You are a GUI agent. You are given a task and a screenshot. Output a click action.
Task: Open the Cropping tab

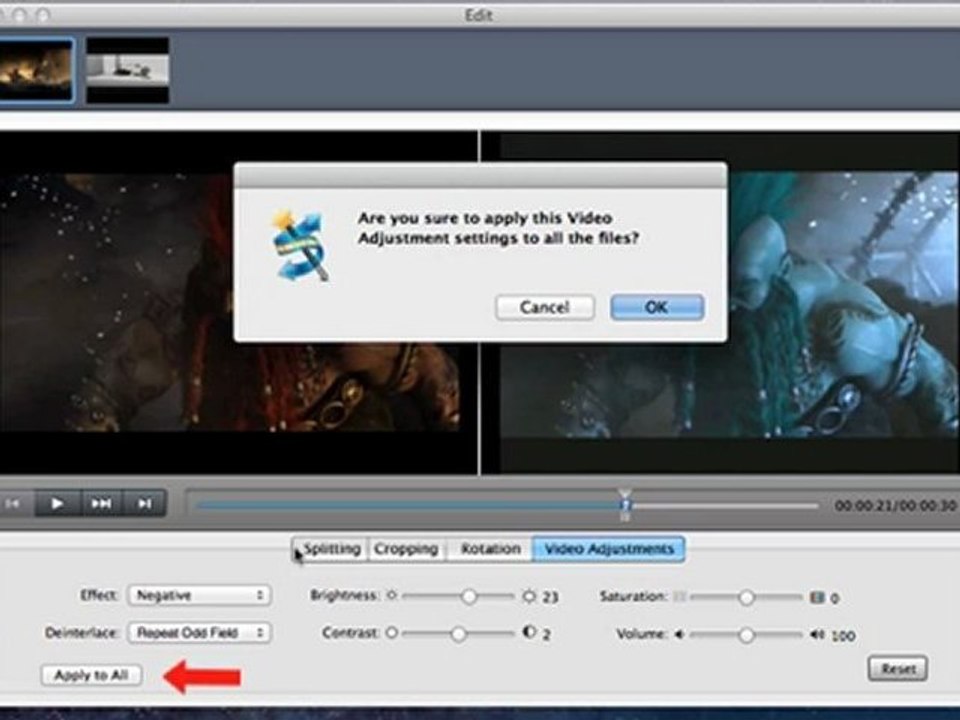tap(406, 549)
